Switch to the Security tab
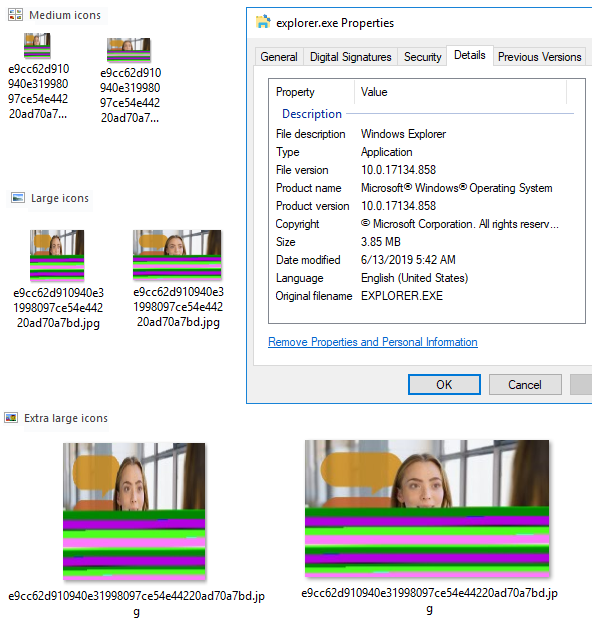This screenshot has height=626, width=592. coord(422,57)
